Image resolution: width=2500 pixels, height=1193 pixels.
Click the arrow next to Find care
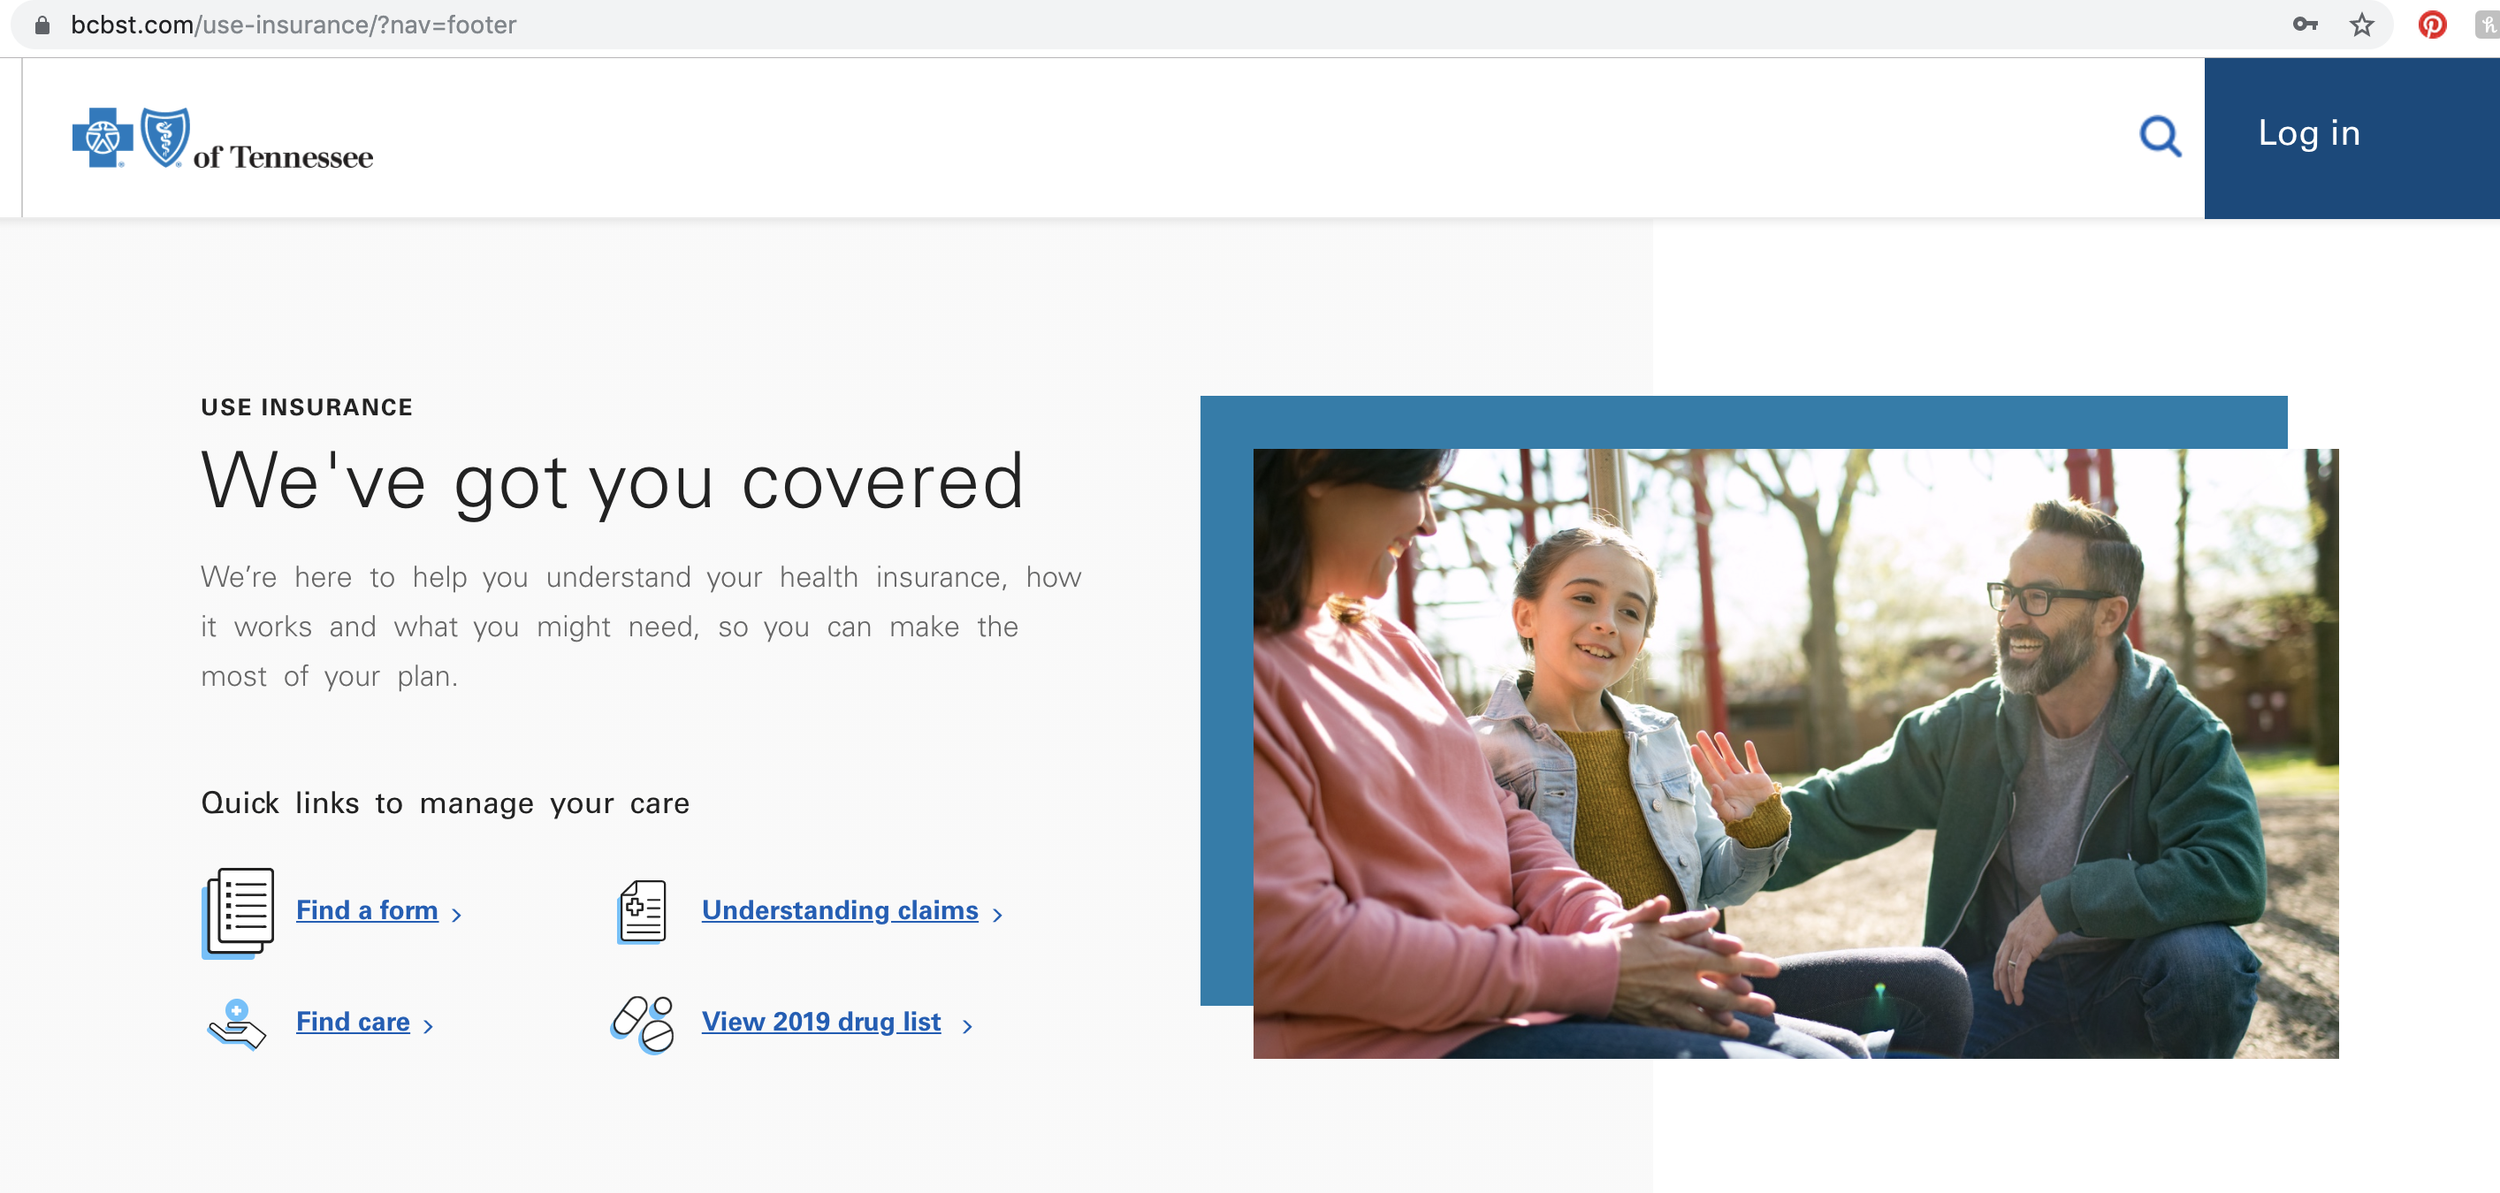click(x=428, y=1026)
